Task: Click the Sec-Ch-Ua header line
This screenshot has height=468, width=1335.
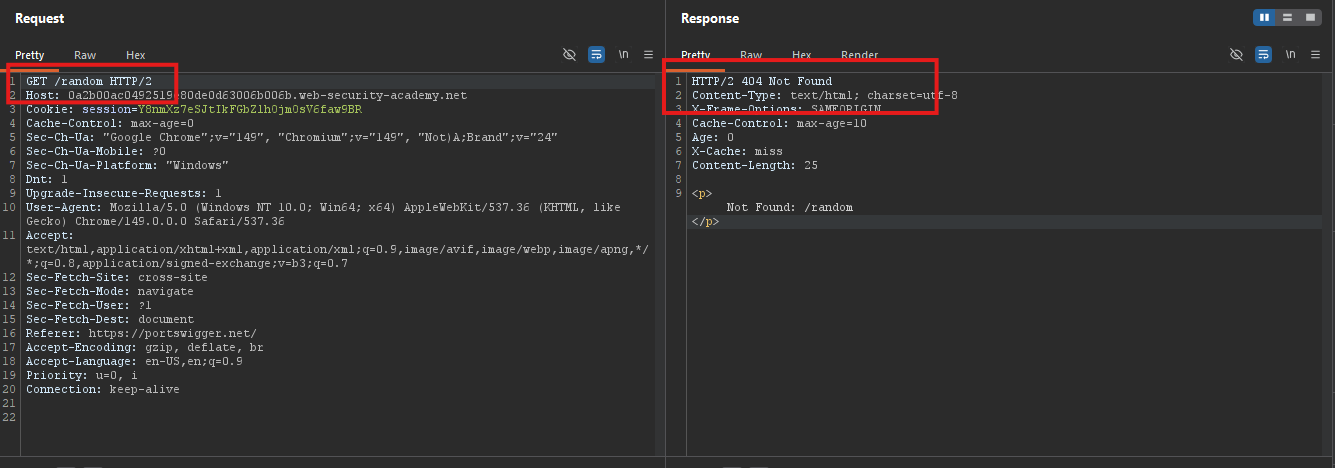Action: click(x=292, y=137)
